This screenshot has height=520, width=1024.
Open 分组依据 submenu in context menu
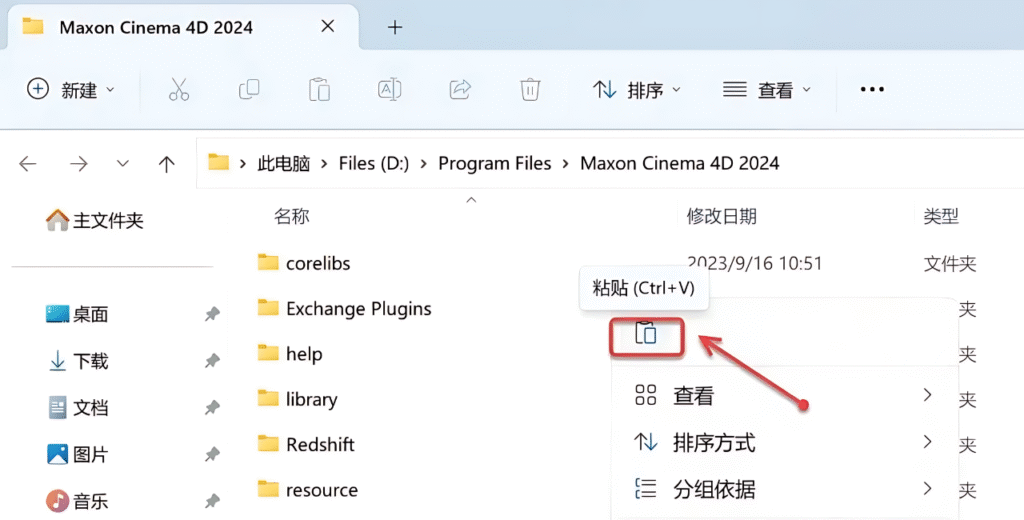pos(782,489)
